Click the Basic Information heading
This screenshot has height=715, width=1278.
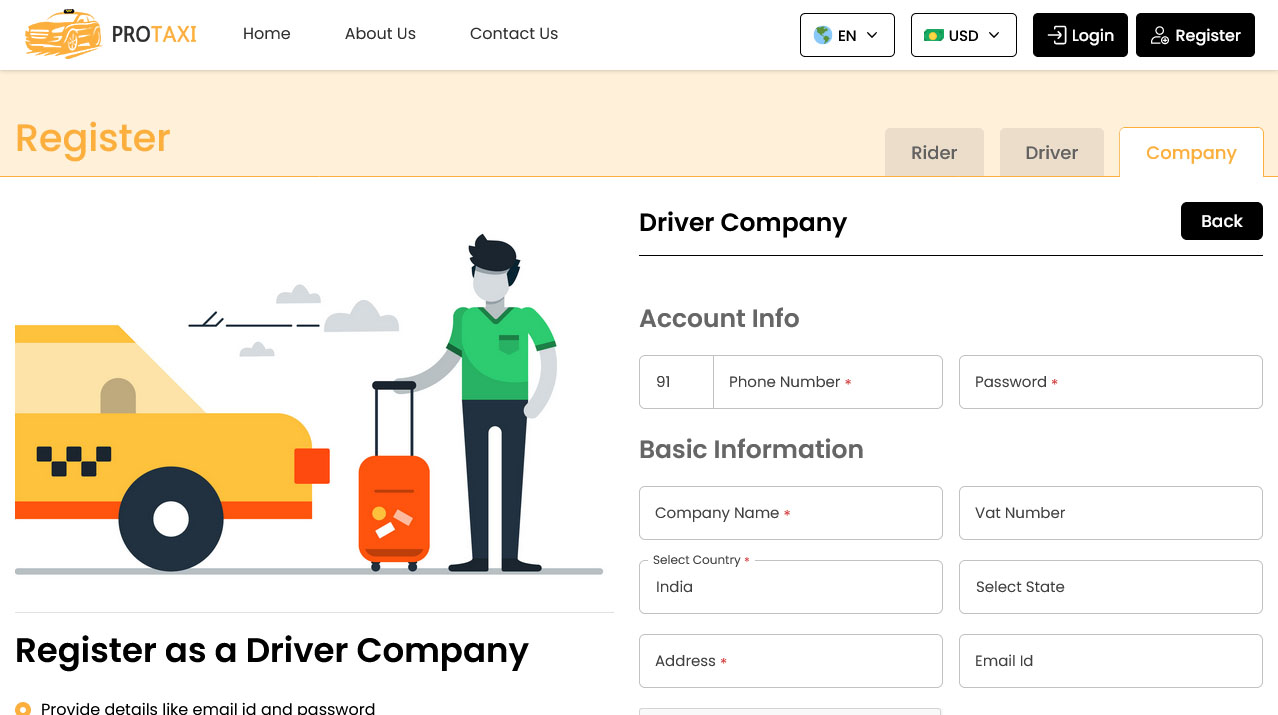click(x=751, y=449)
